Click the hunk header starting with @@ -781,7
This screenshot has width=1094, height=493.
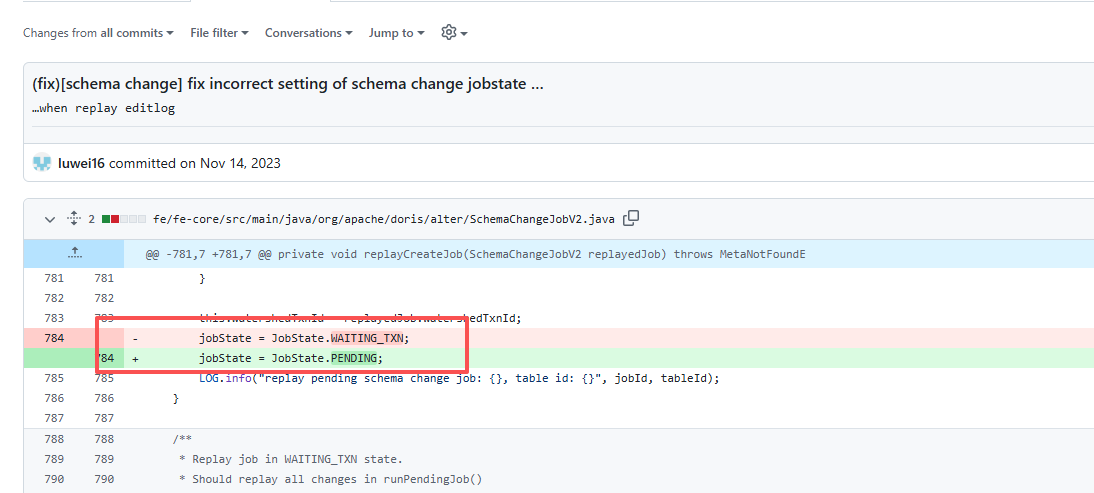click(x=475, y=254)
